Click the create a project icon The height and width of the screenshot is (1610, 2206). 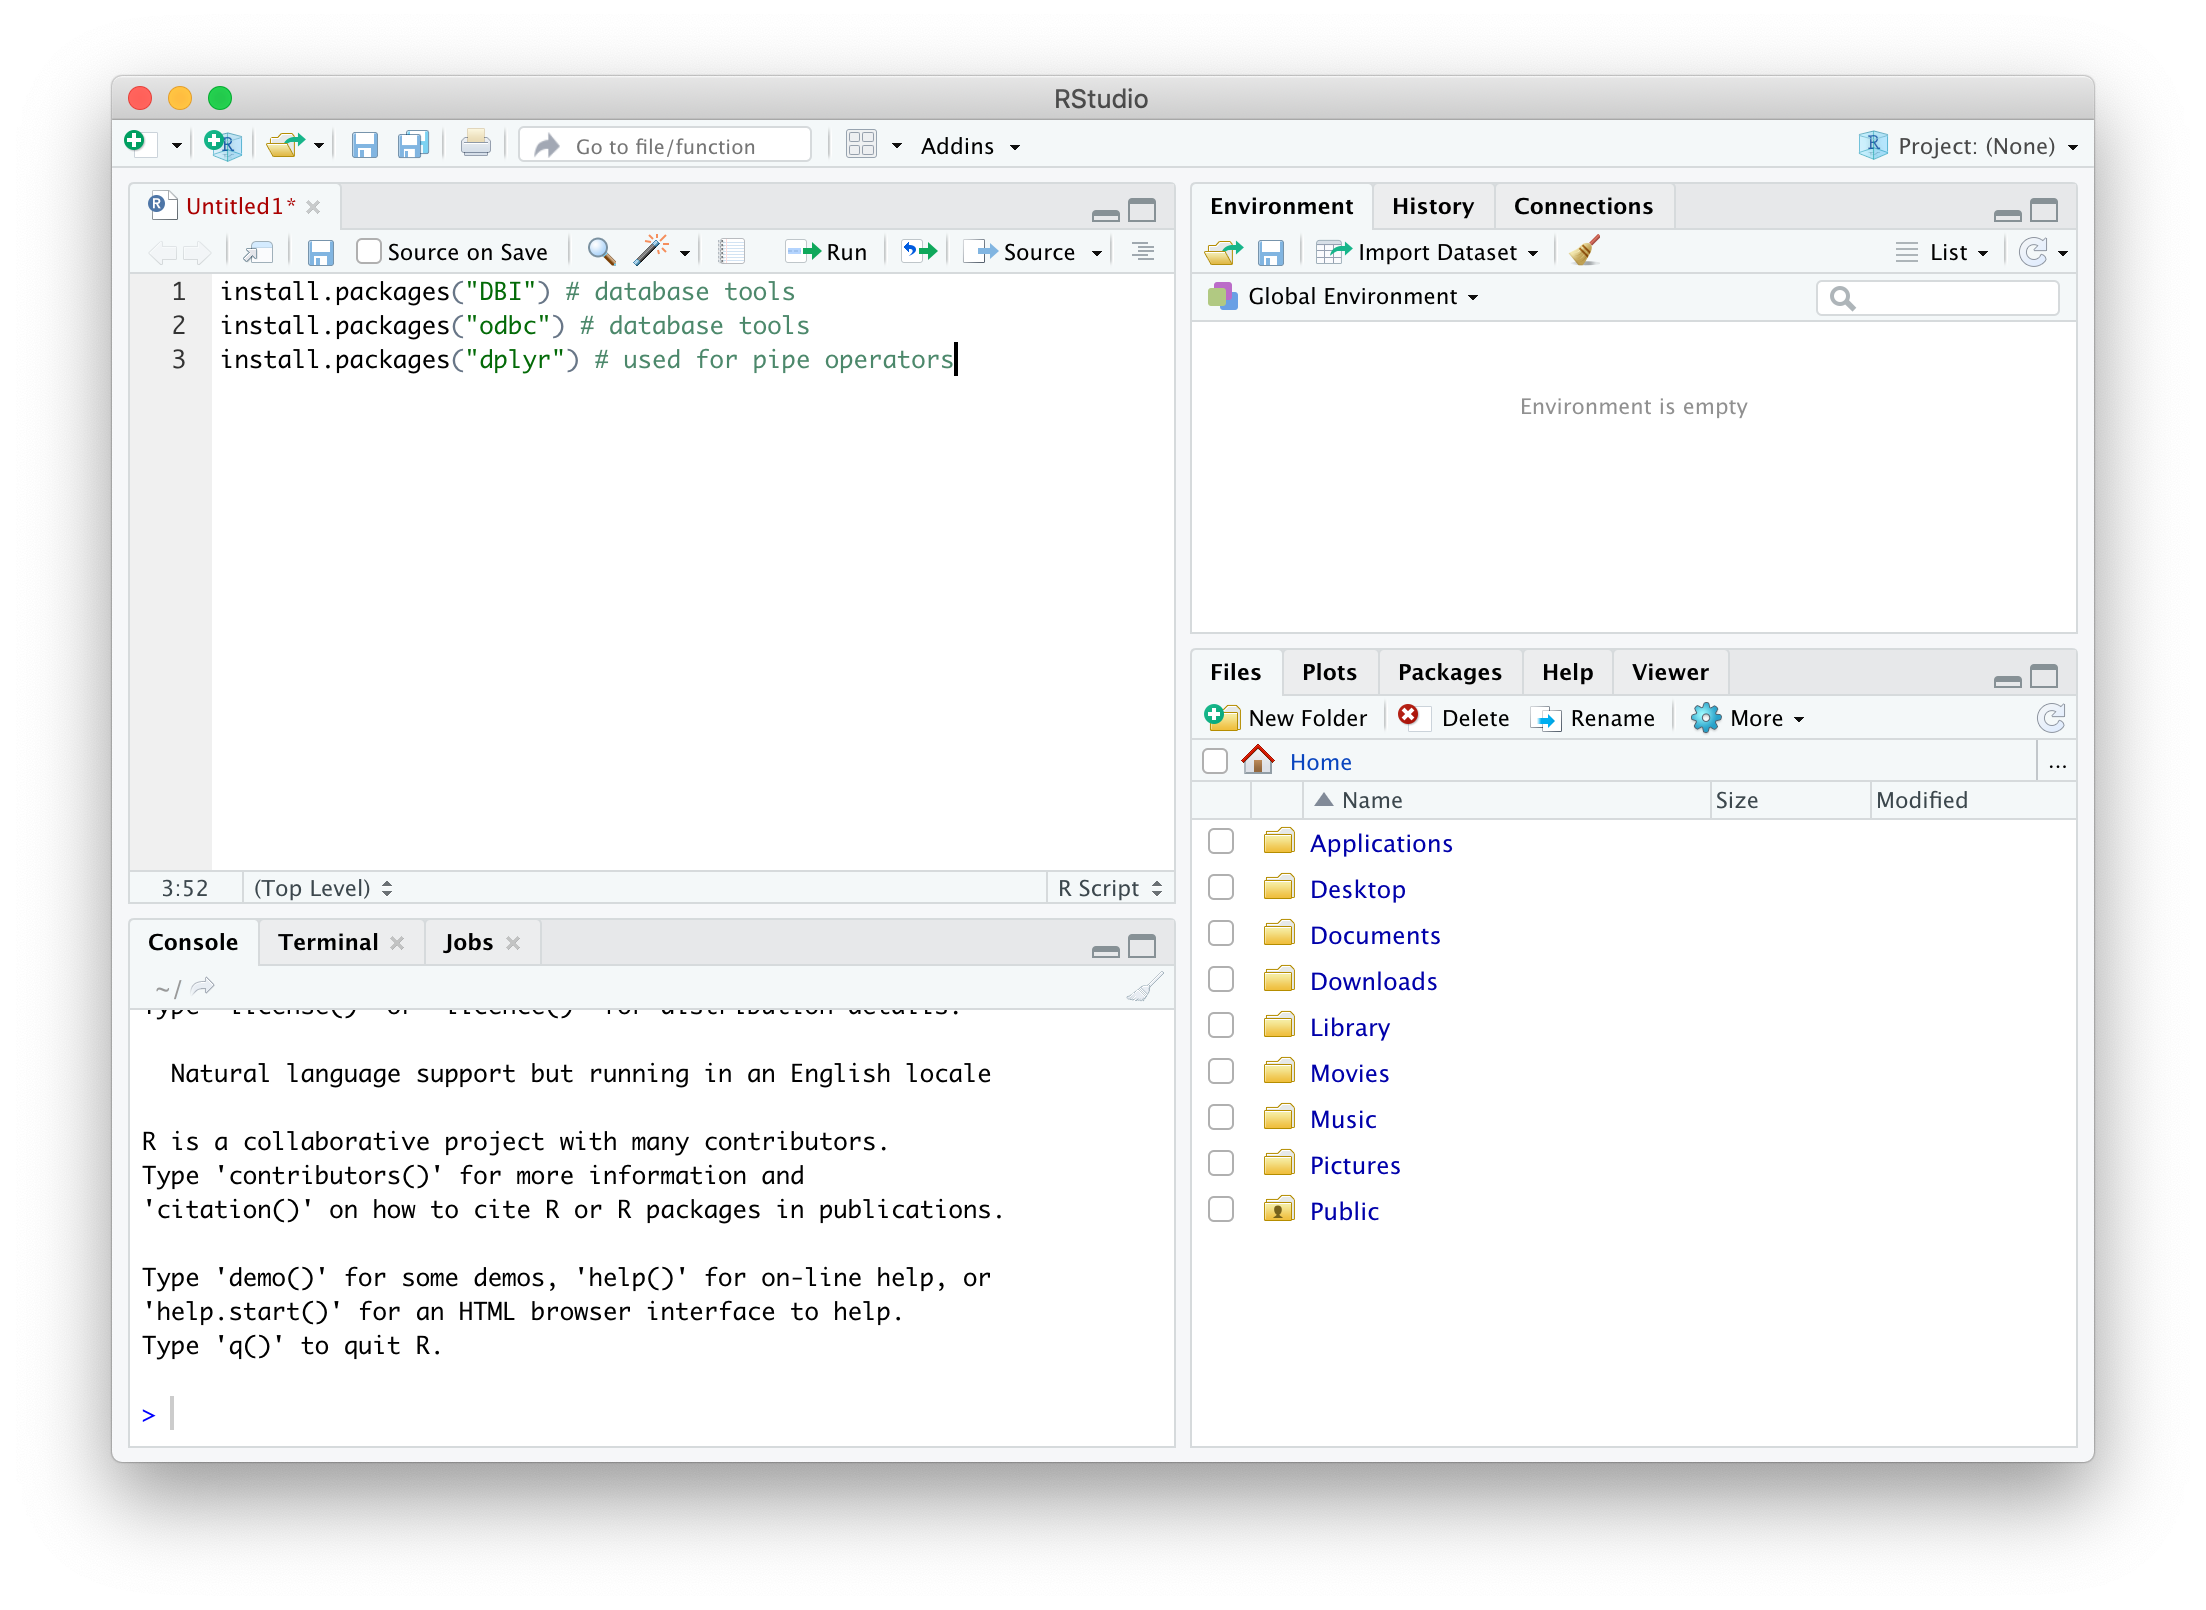223,146
